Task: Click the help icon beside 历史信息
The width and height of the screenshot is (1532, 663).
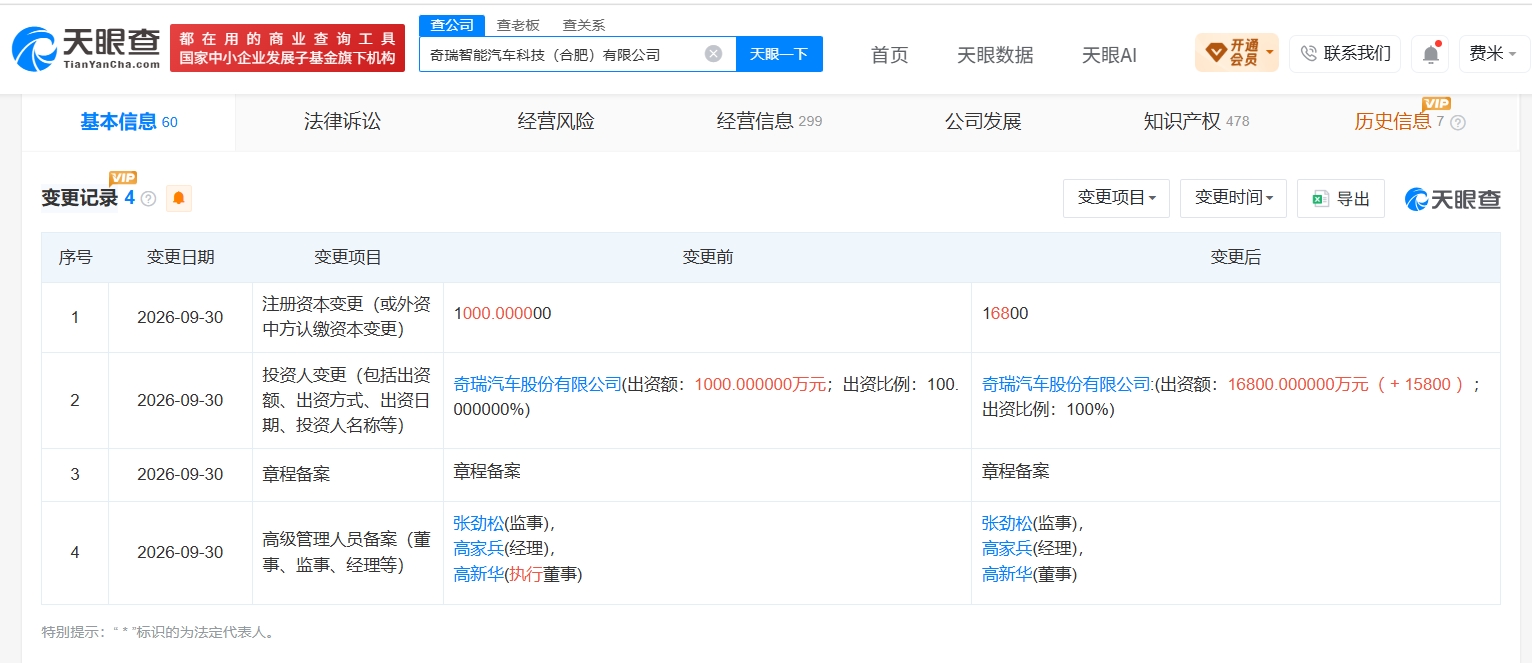Action: (1457, 122)
